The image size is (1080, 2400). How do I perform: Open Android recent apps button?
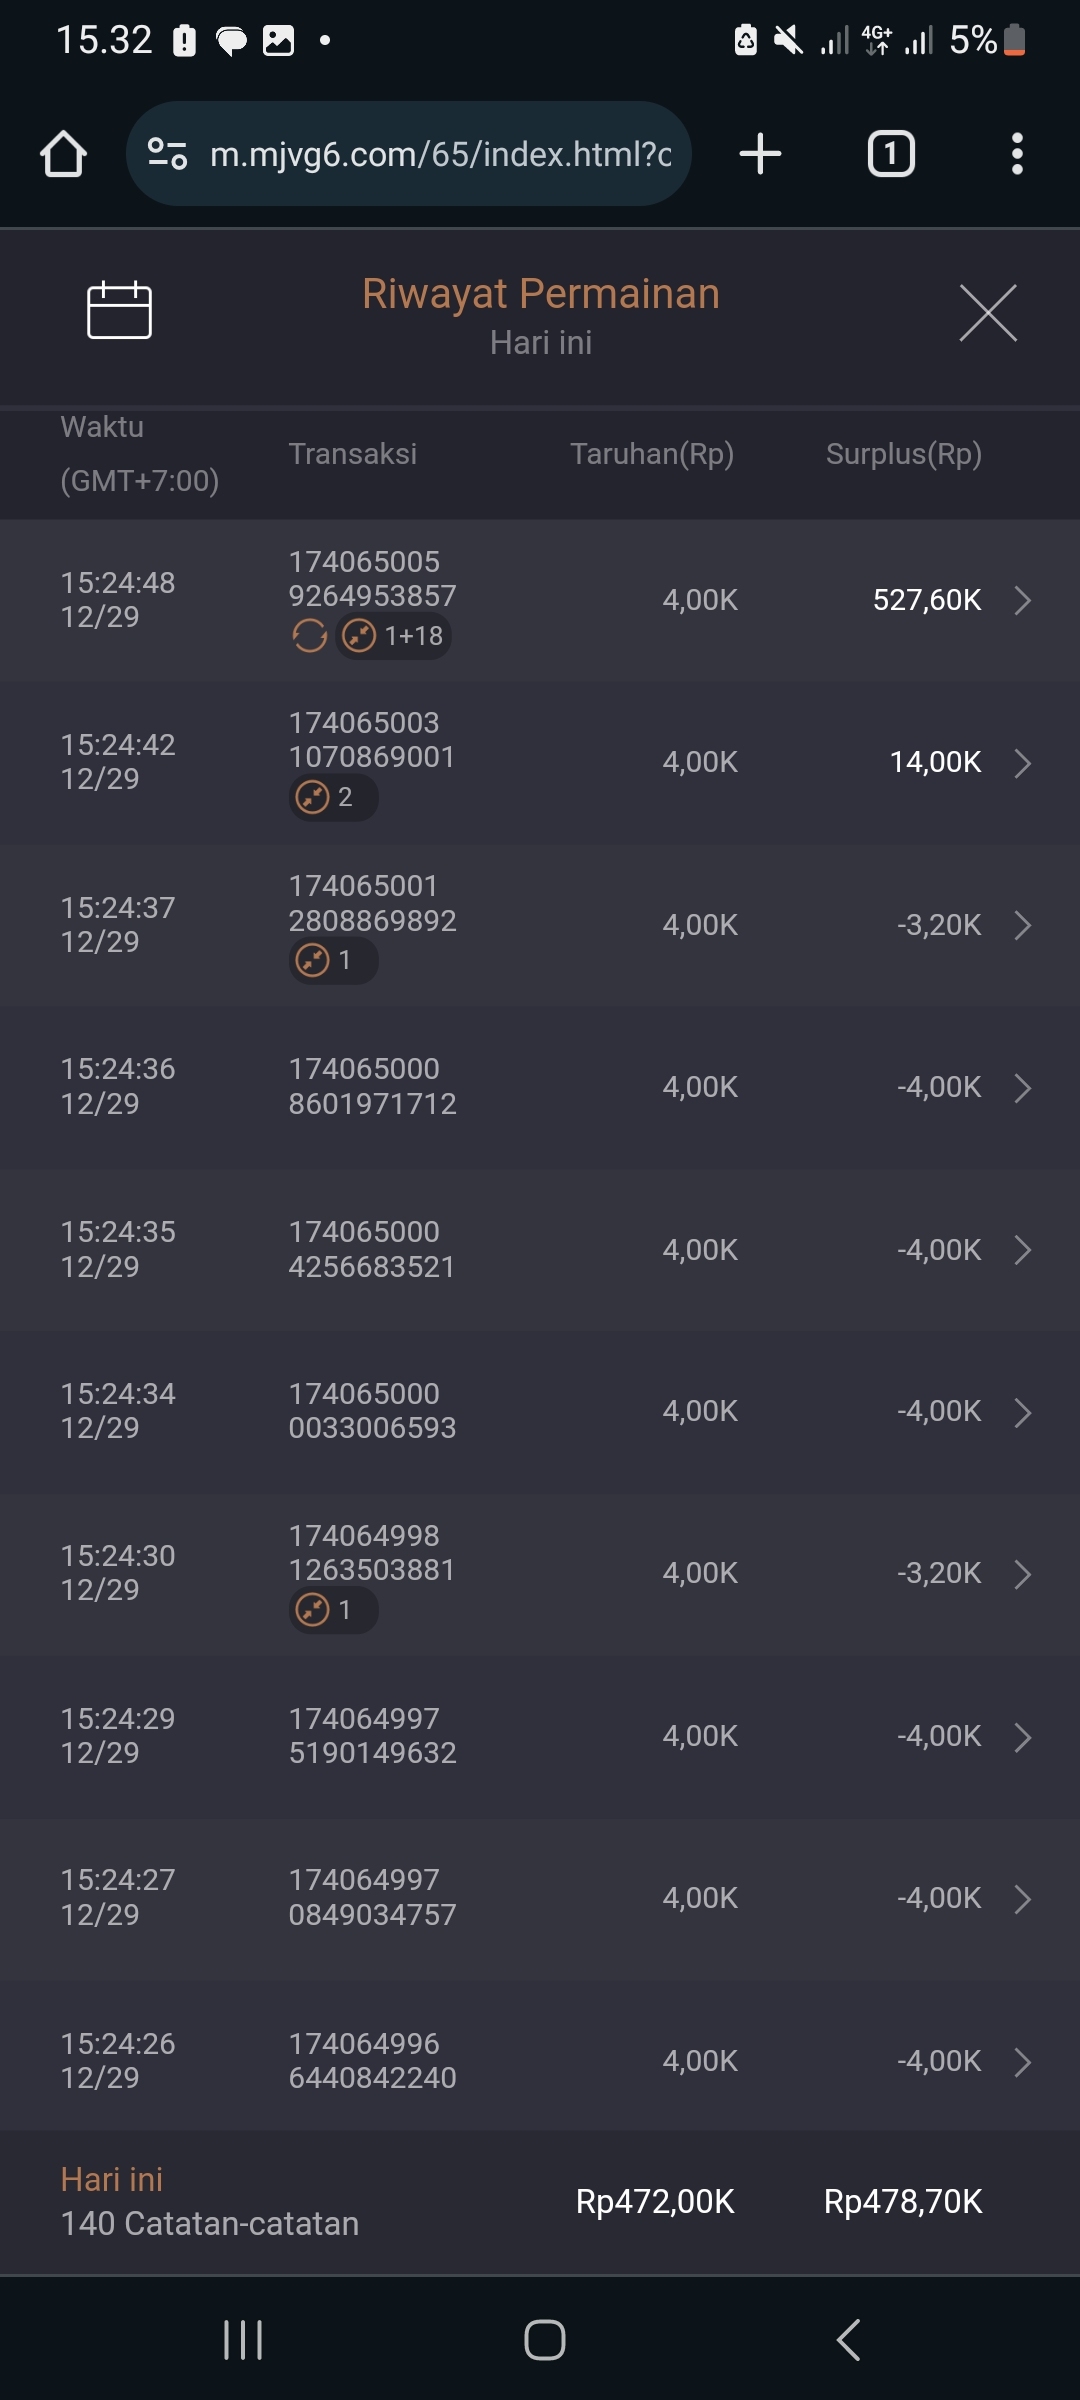pos(243,2340)
